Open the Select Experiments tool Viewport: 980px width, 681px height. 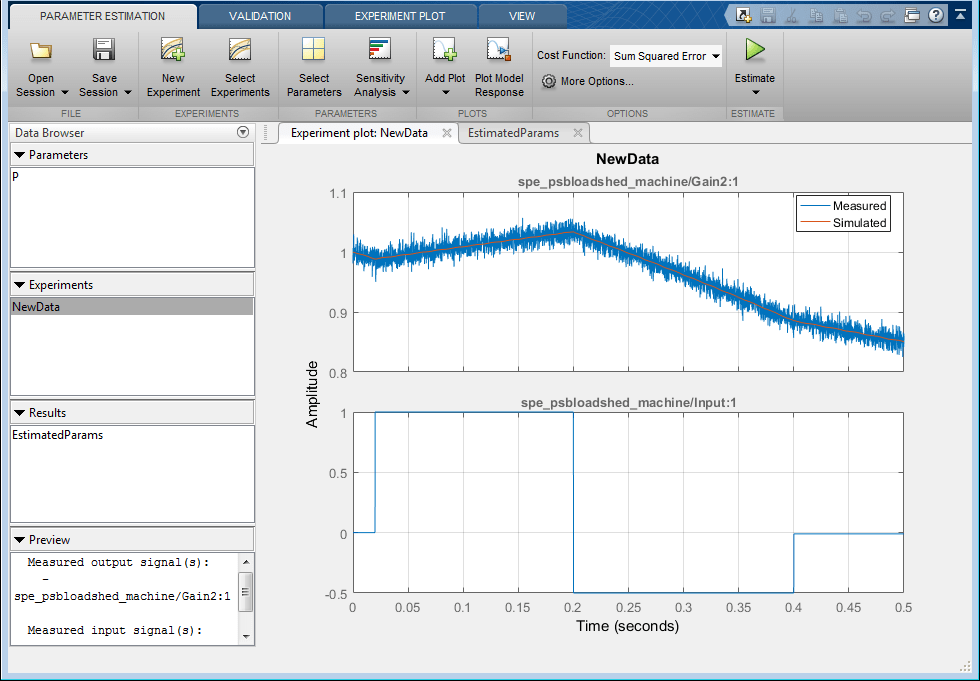click(x=240, y=52)
